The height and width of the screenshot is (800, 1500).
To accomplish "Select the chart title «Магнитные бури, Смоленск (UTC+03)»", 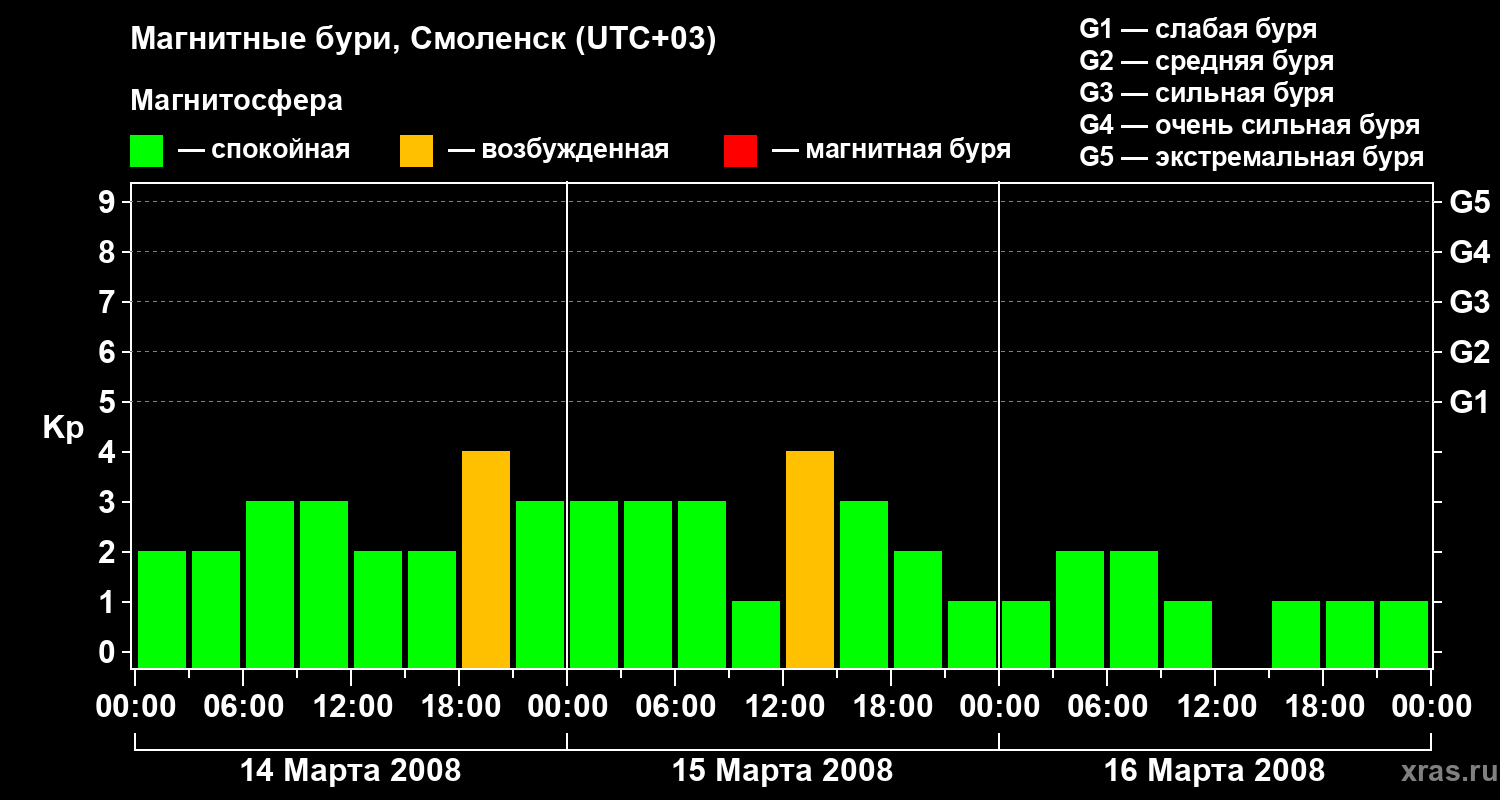I will tap(423, 40).
